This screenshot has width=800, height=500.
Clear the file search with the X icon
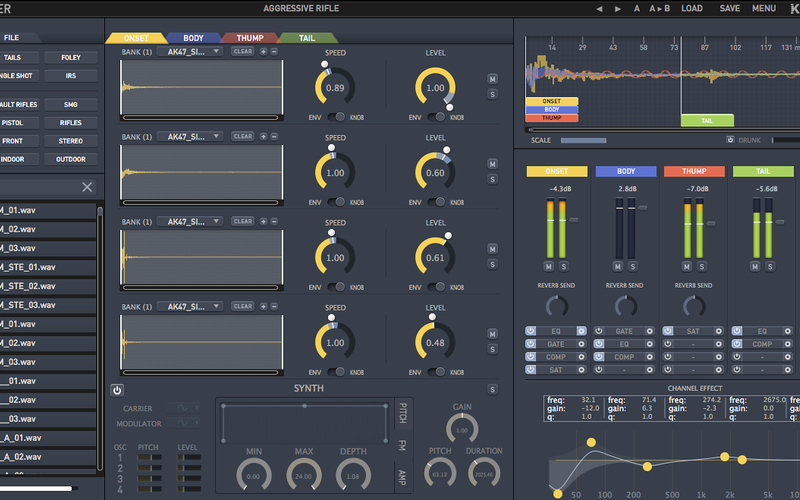pos(87,187)
